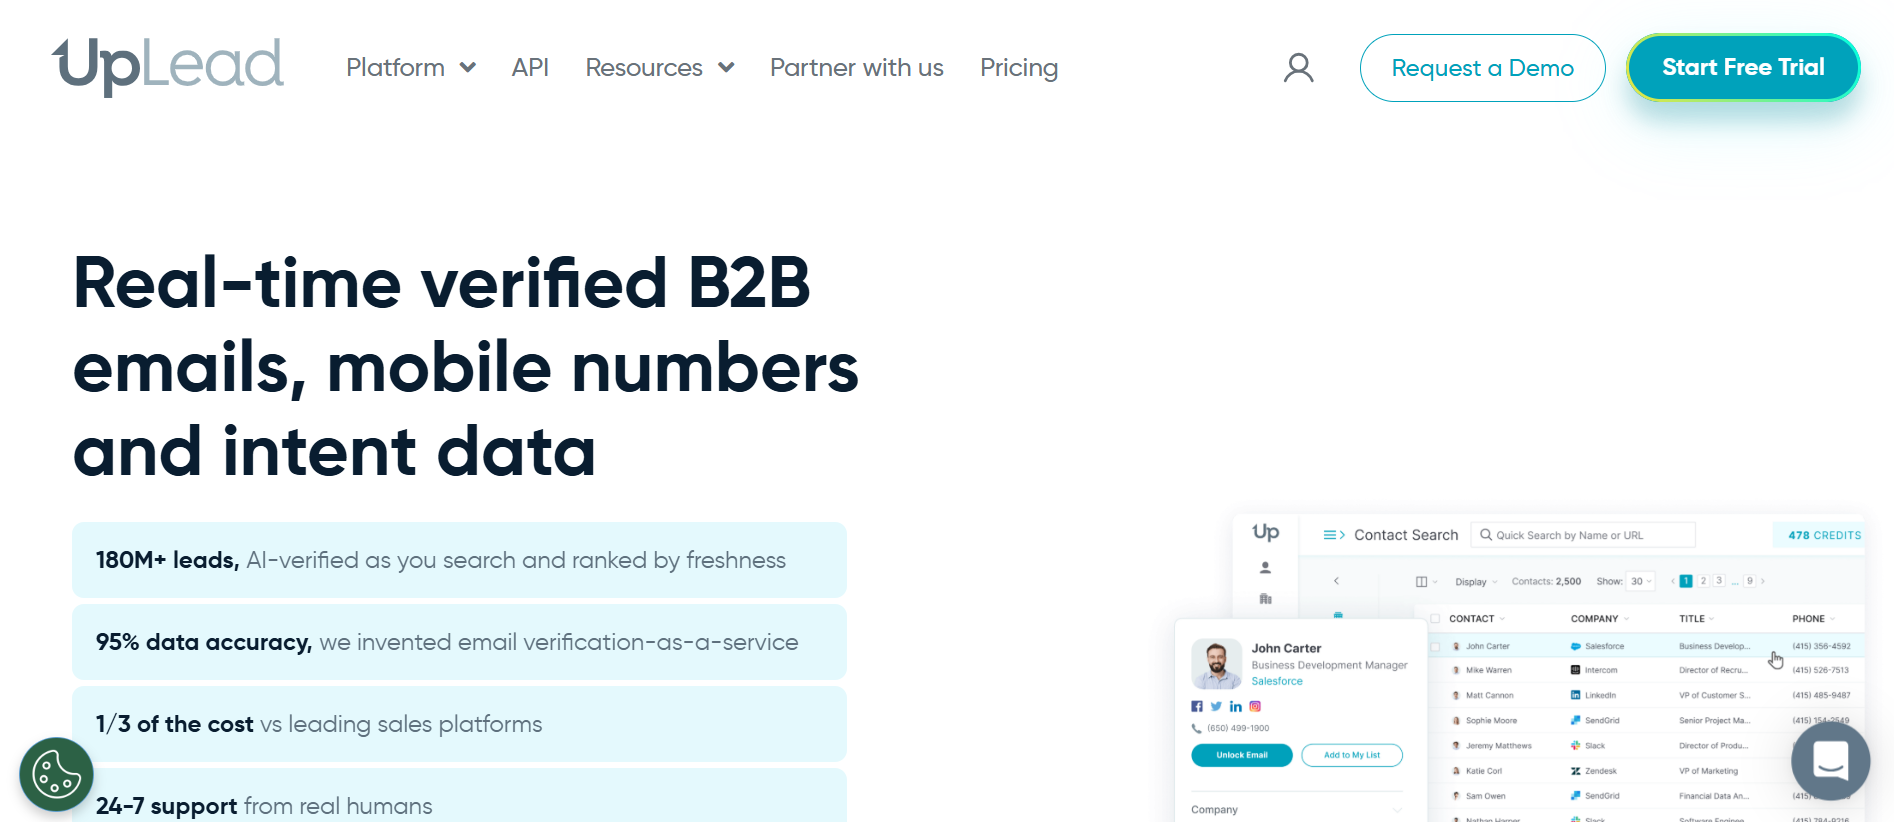Screen dimensions: 1894x822
Task: Expand the Resources dropdown menu
Action: (x=659, y=68)
